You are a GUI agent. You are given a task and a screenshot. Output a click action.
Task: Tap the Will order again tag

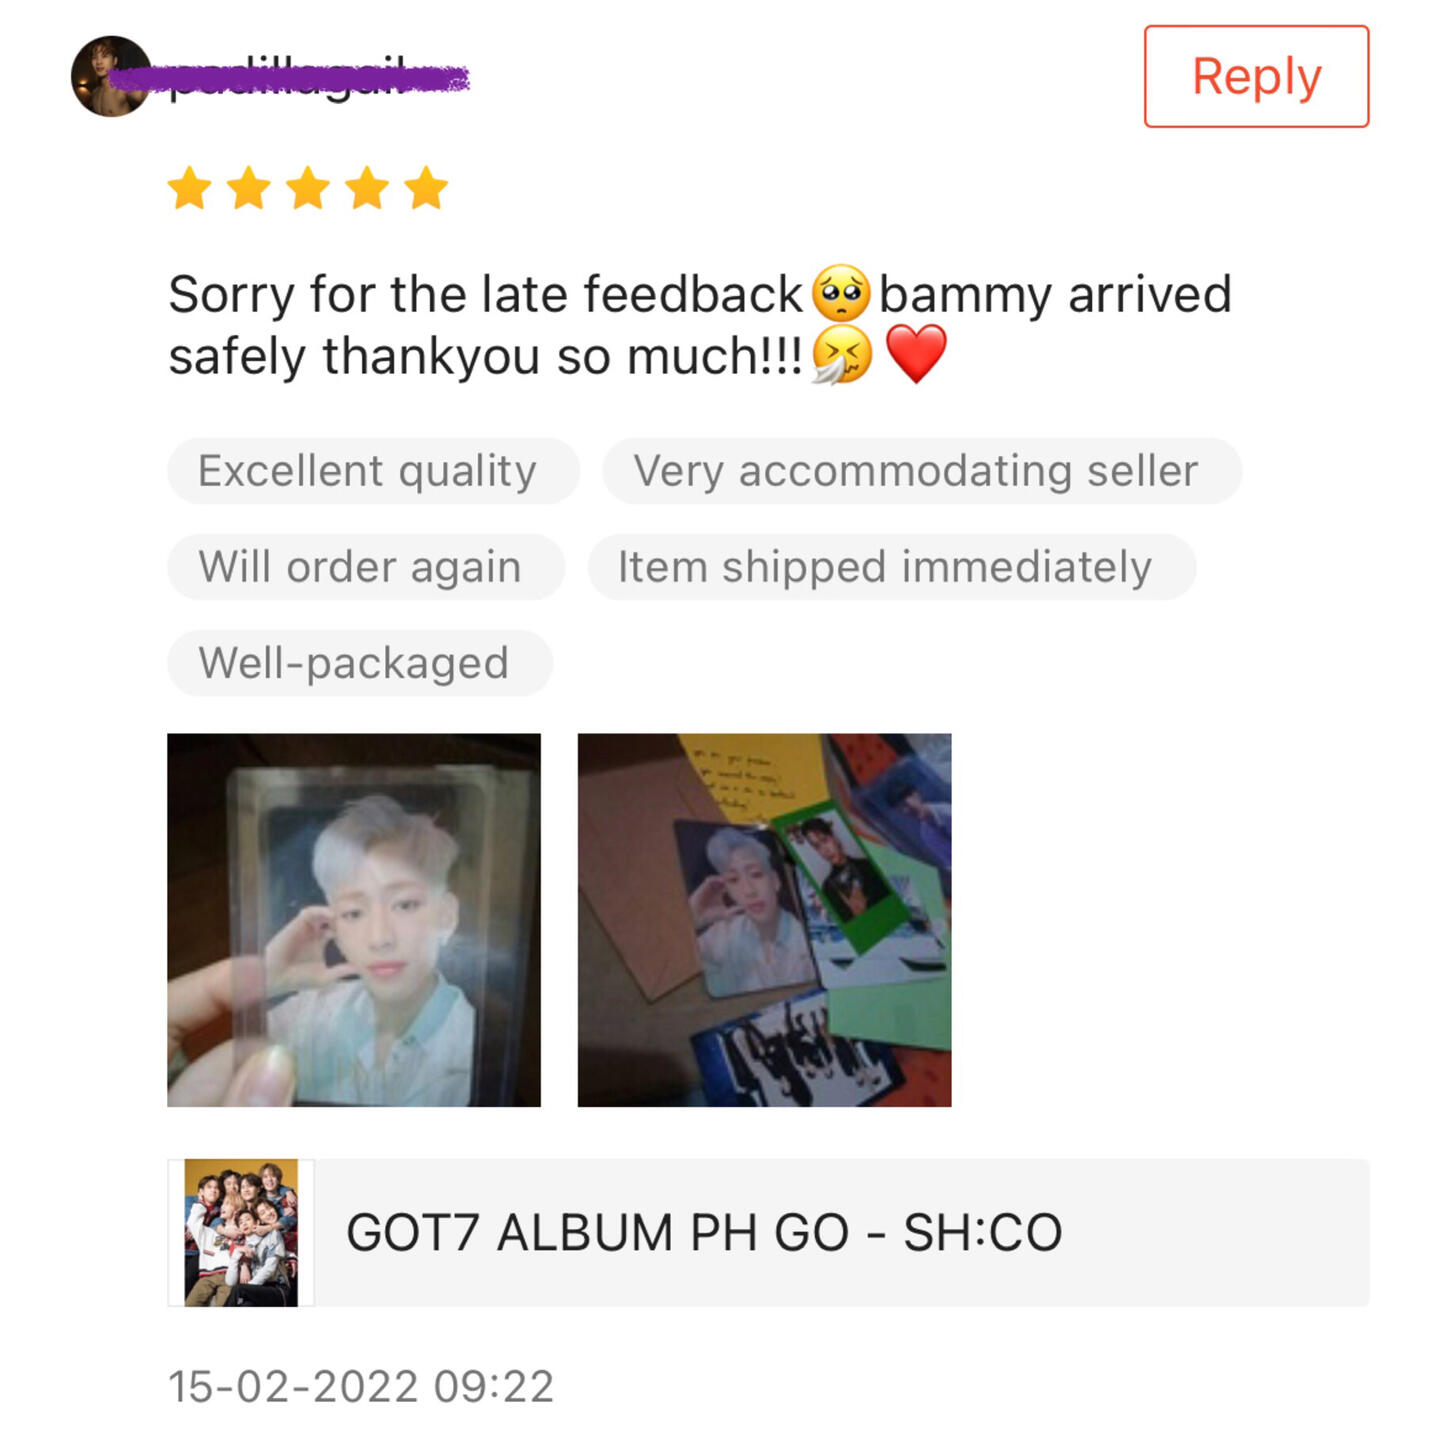[x=366, y=567]
